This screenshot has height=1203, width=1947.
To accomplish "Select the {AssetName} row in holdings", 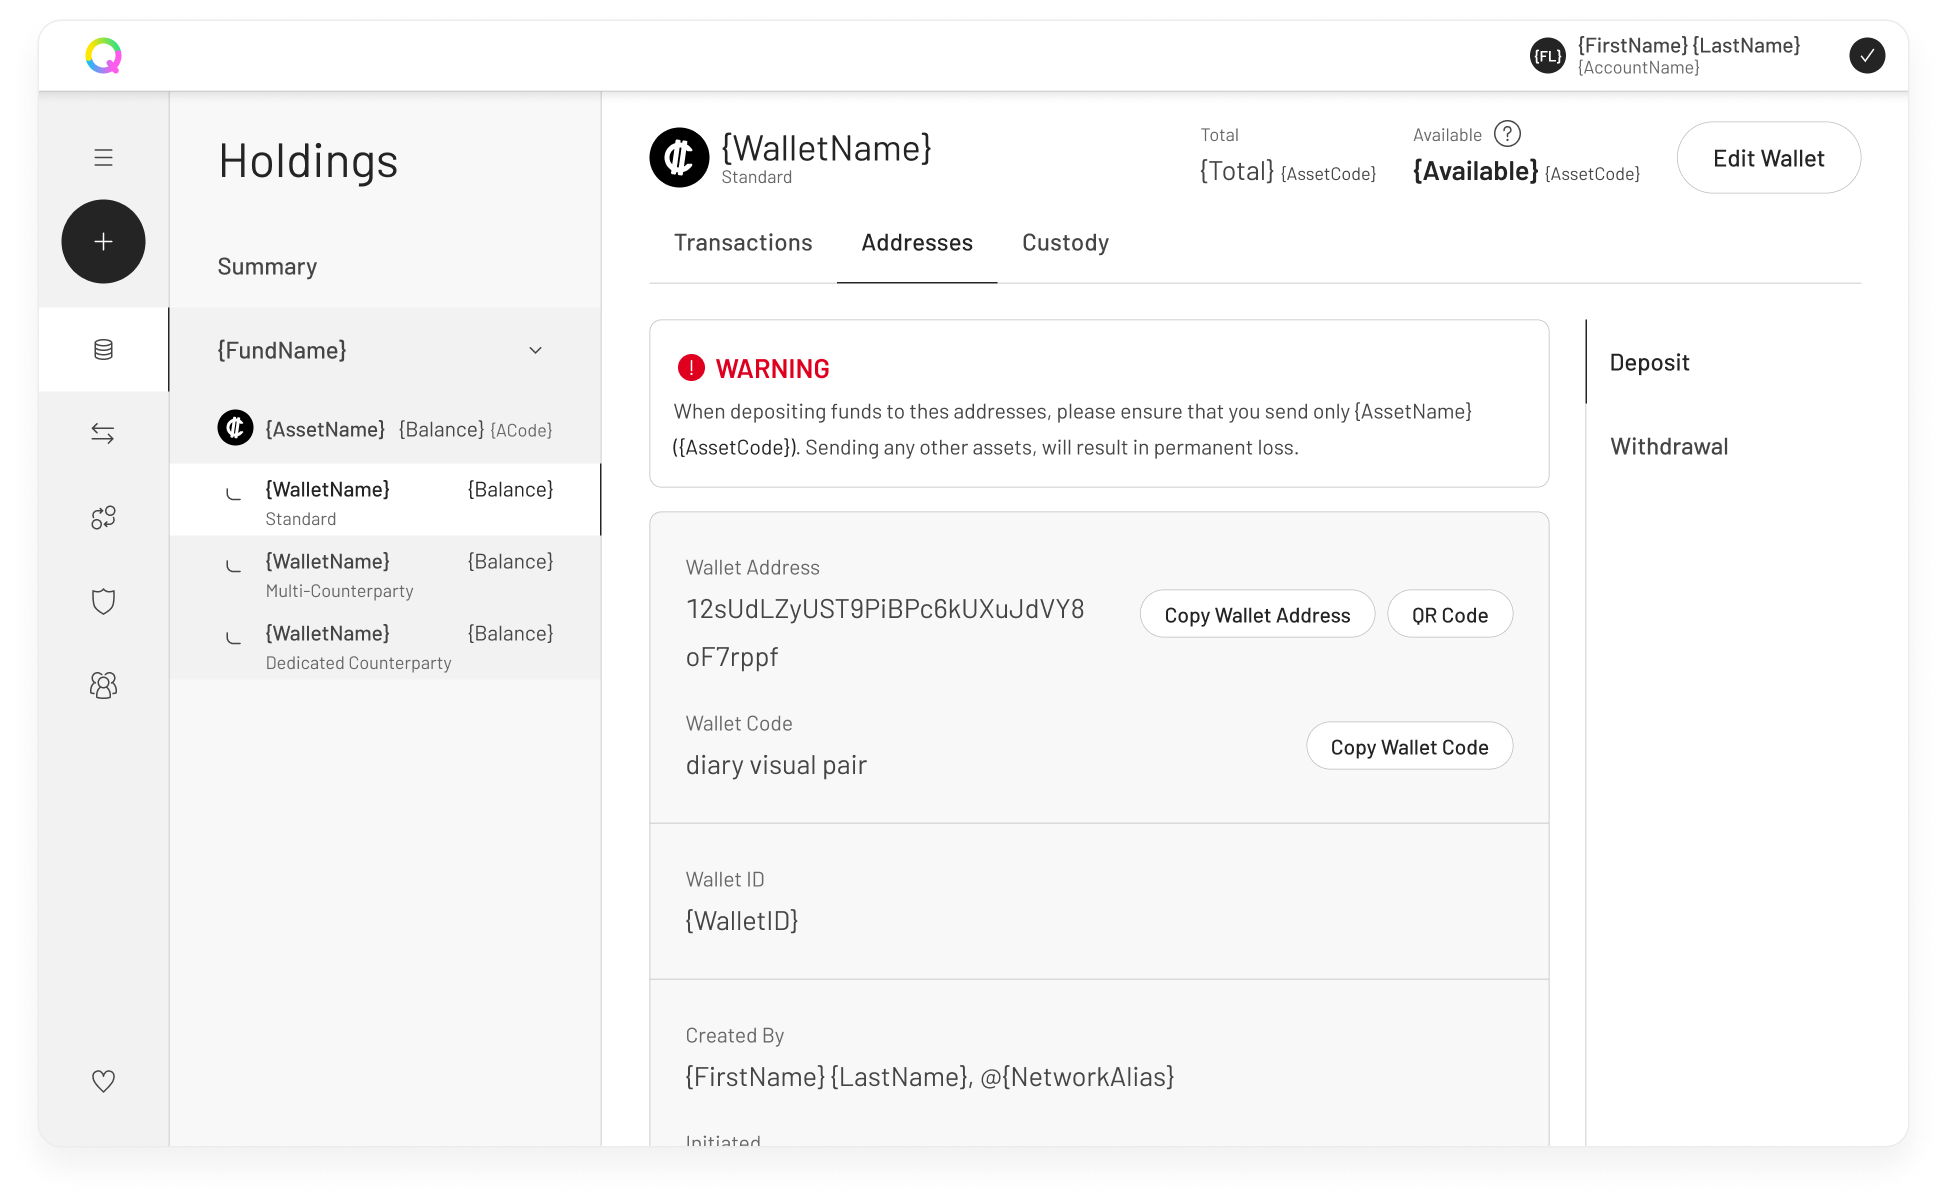I will click(385, 430).
